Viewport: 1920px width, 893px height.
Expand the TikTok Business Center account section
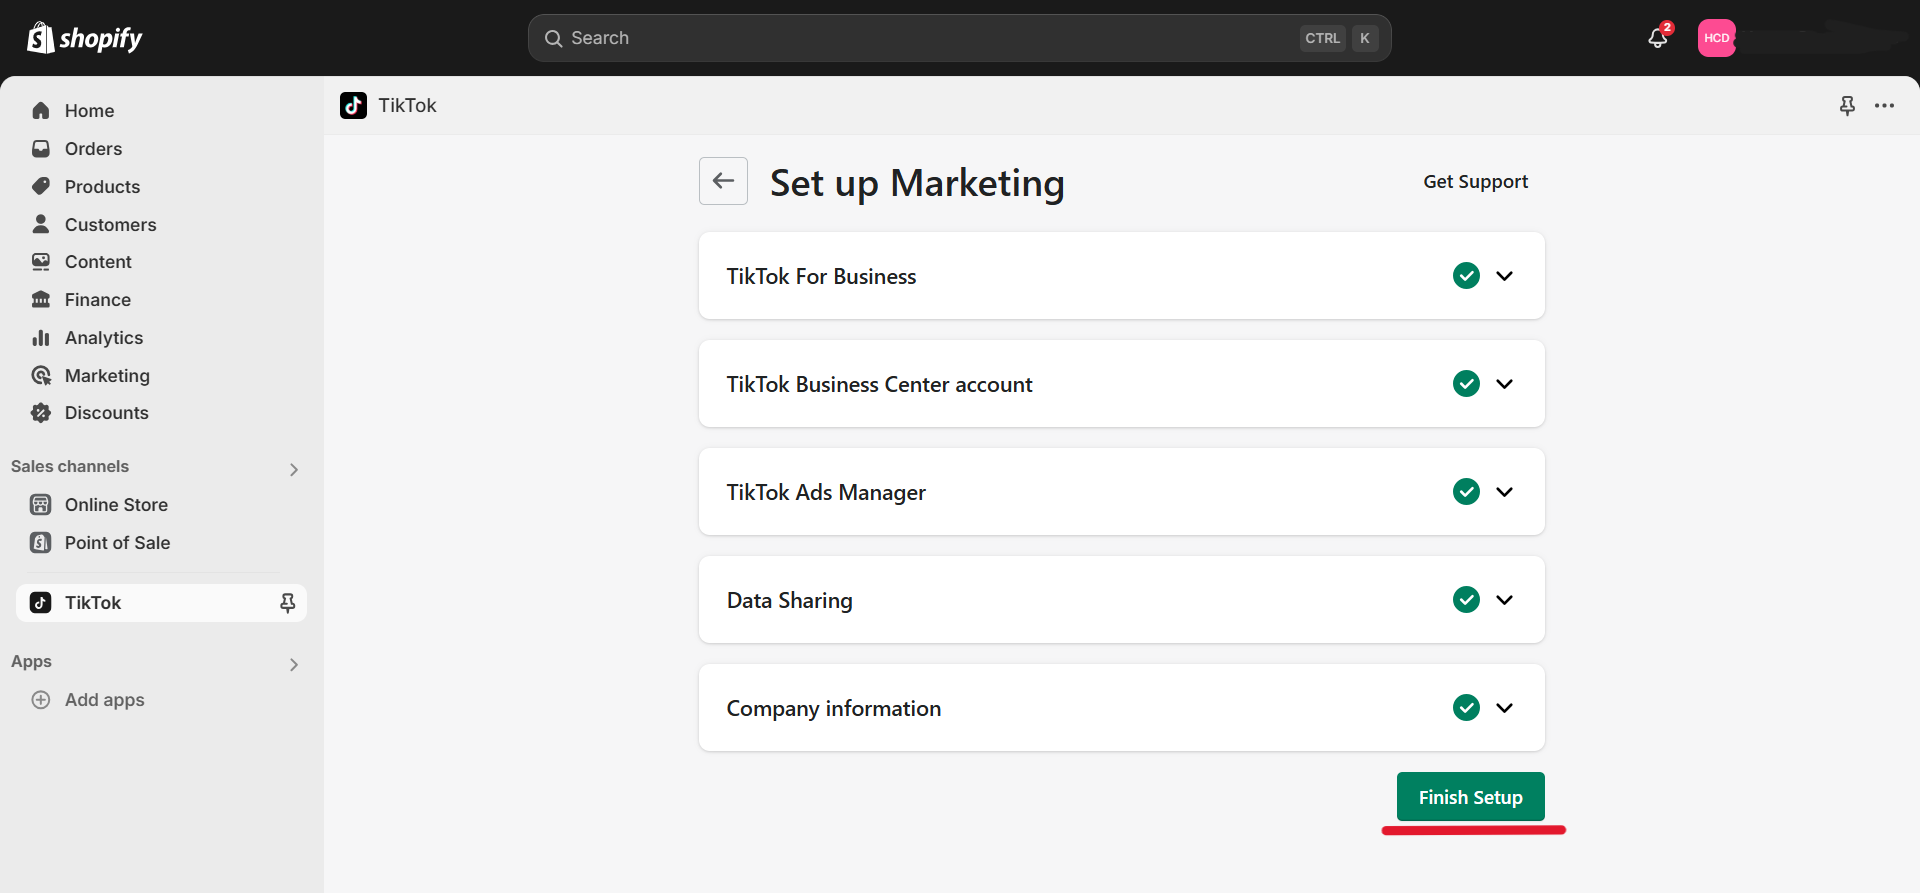tap(1504, 384)
